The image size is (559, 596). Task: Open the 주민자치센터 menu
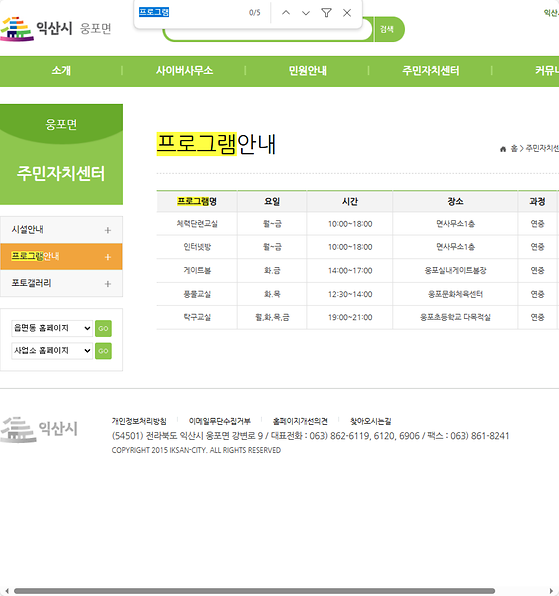(x=431, y=71)
